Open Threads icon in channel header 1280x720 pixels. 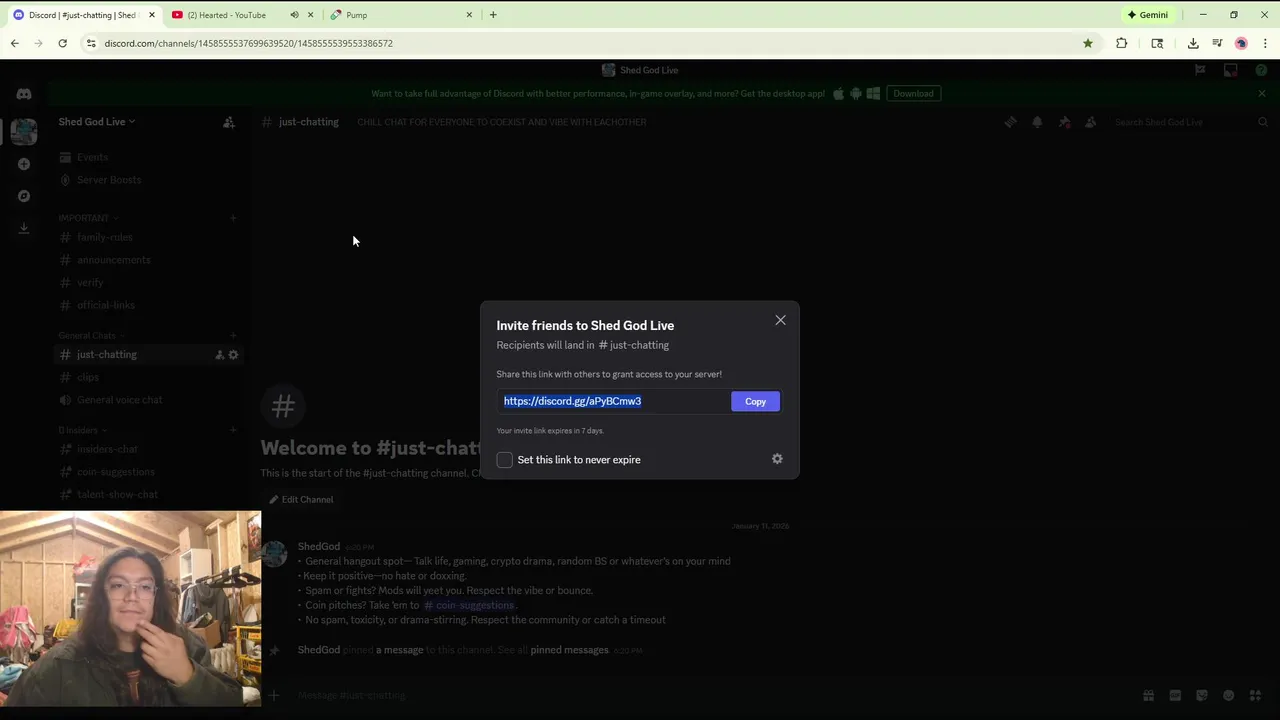click(1010, 122)
